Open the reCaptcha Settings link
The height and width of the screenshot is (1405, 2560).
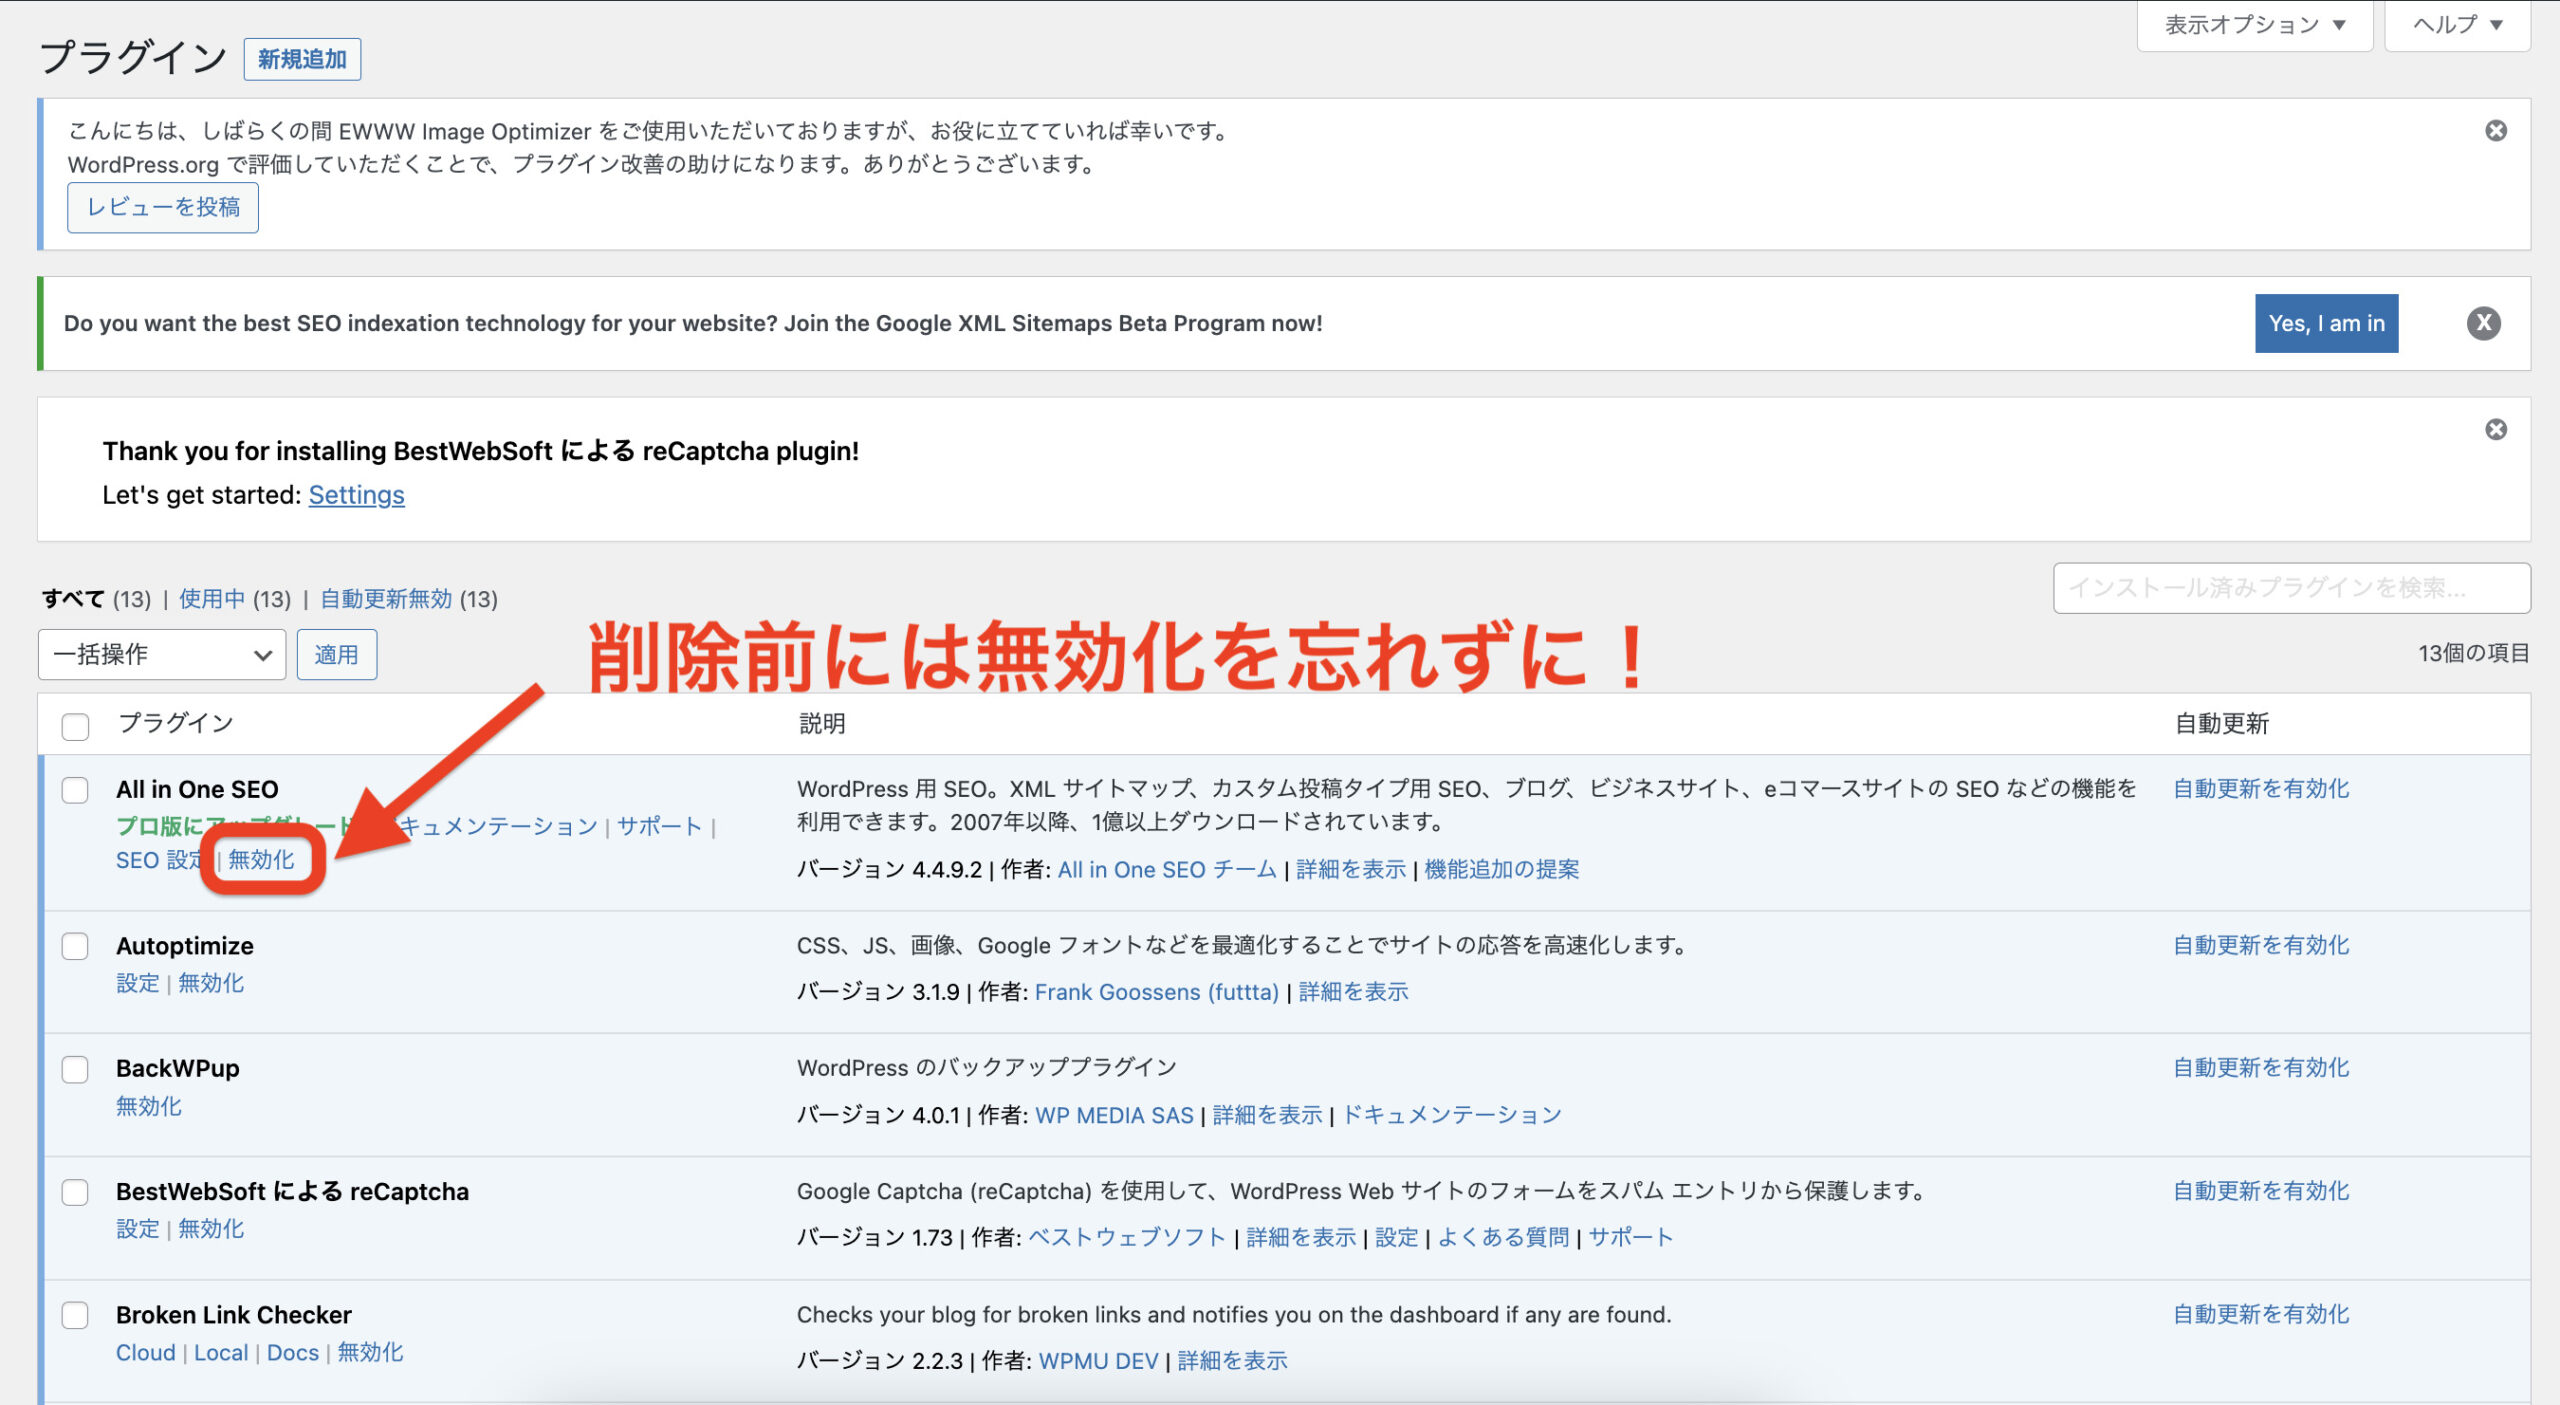coord(356,495)
